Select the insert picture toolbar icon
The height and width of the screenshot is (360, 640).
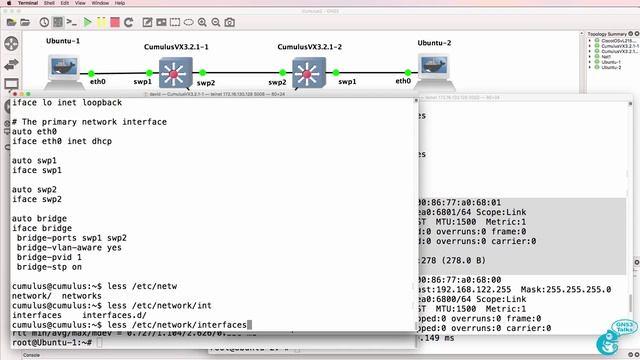(x=161, y=22)
